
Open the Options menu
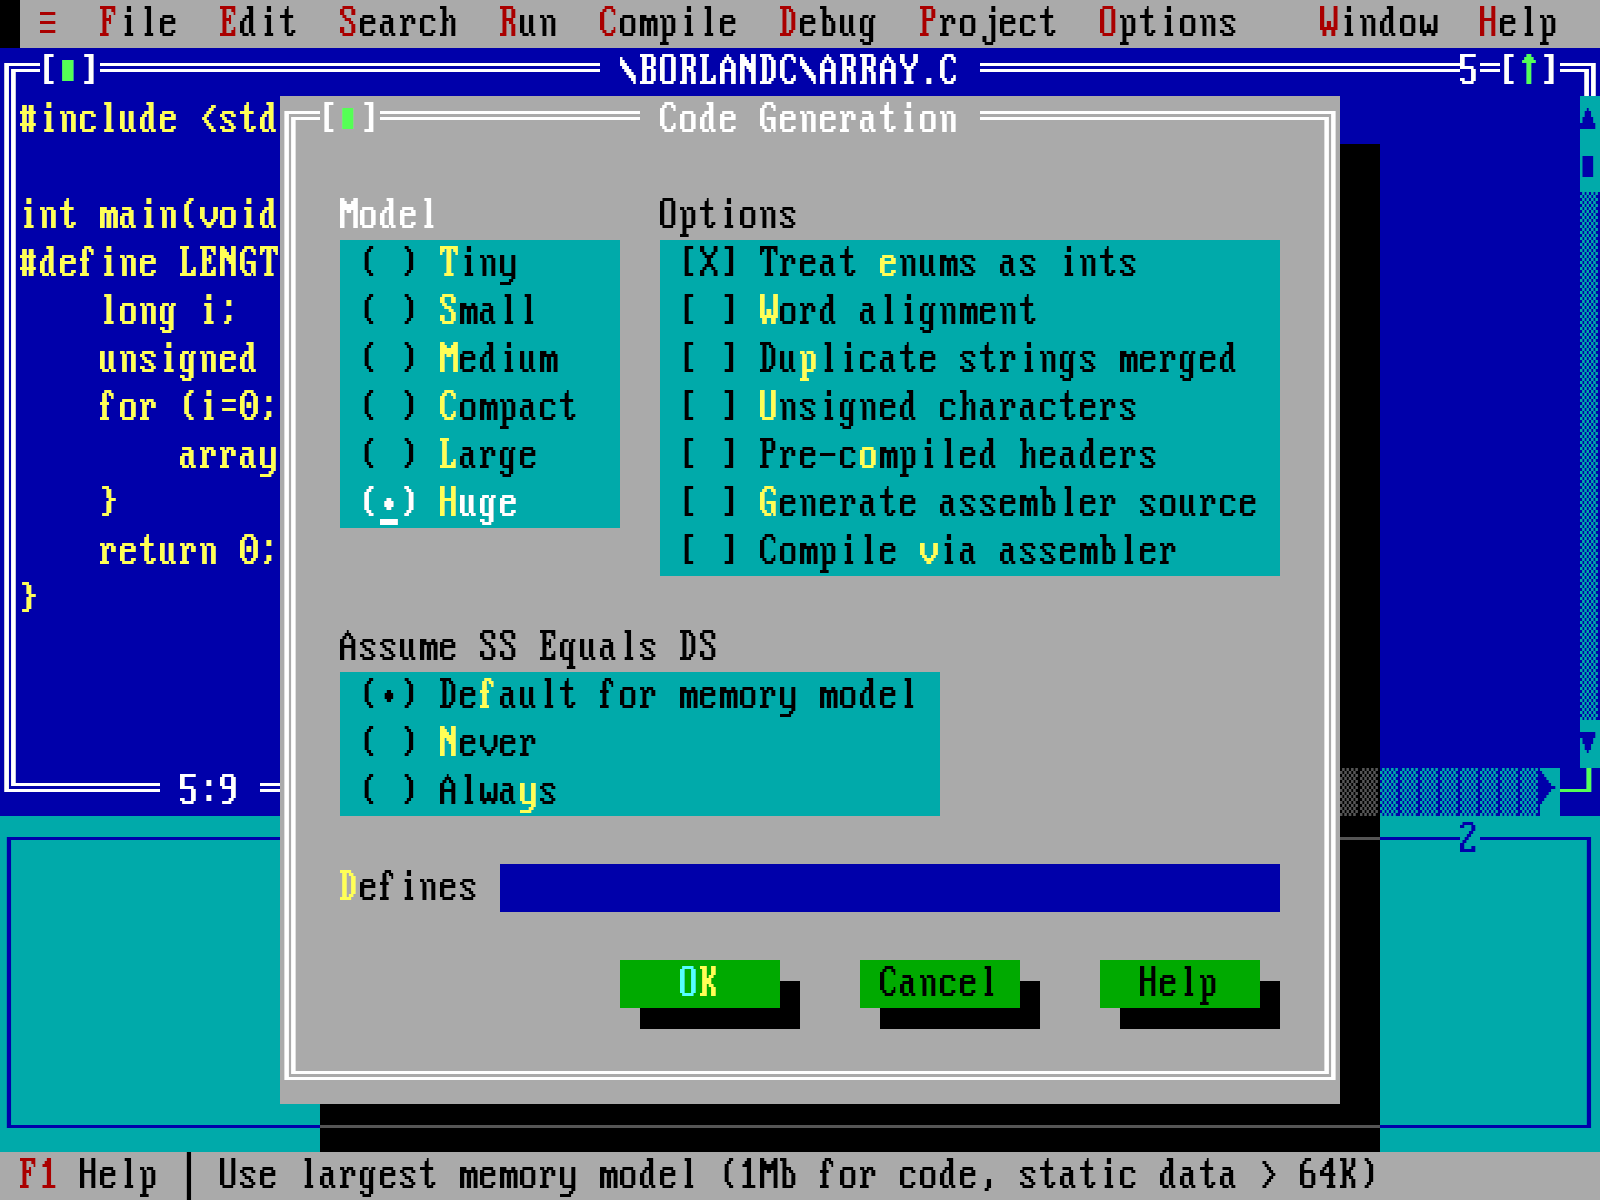click(x=1168, y=22)
